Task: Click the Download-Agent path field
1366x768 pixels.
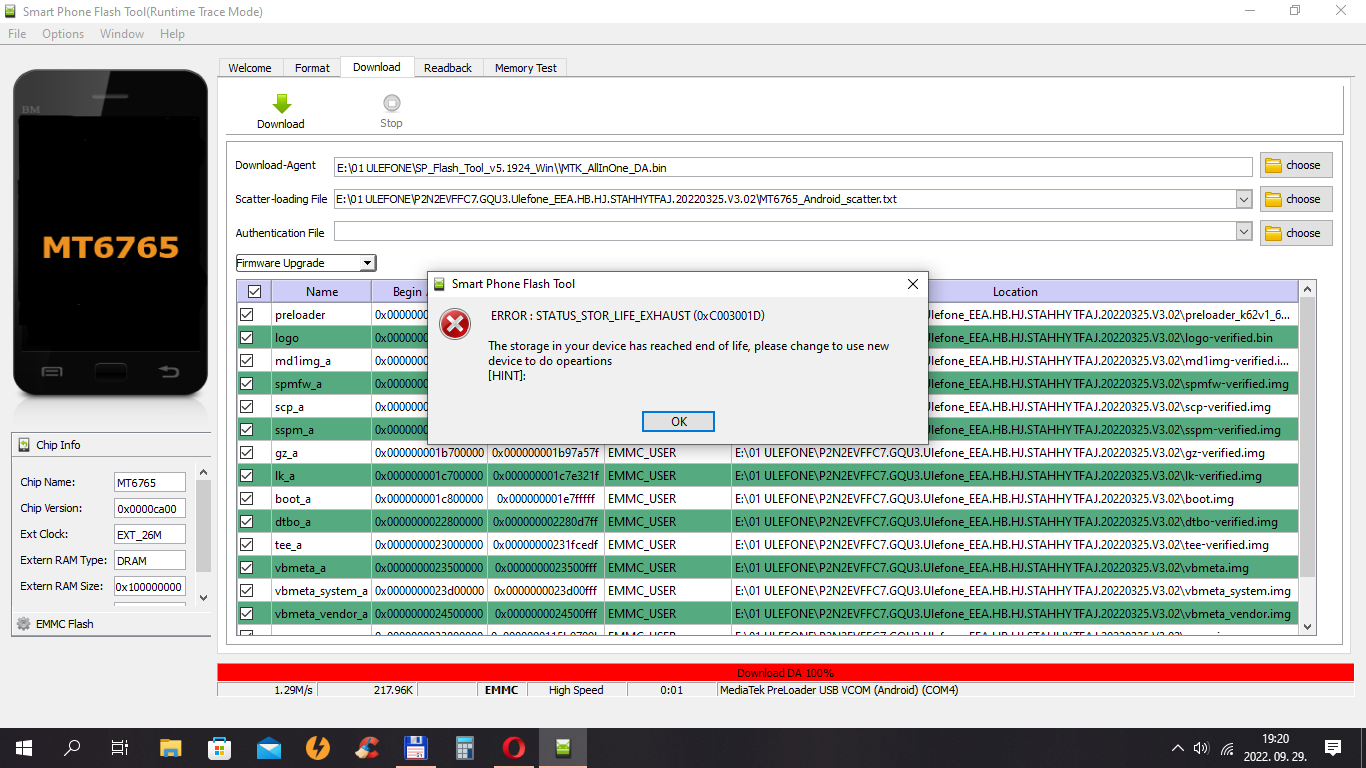Action: tap(793, 167)
